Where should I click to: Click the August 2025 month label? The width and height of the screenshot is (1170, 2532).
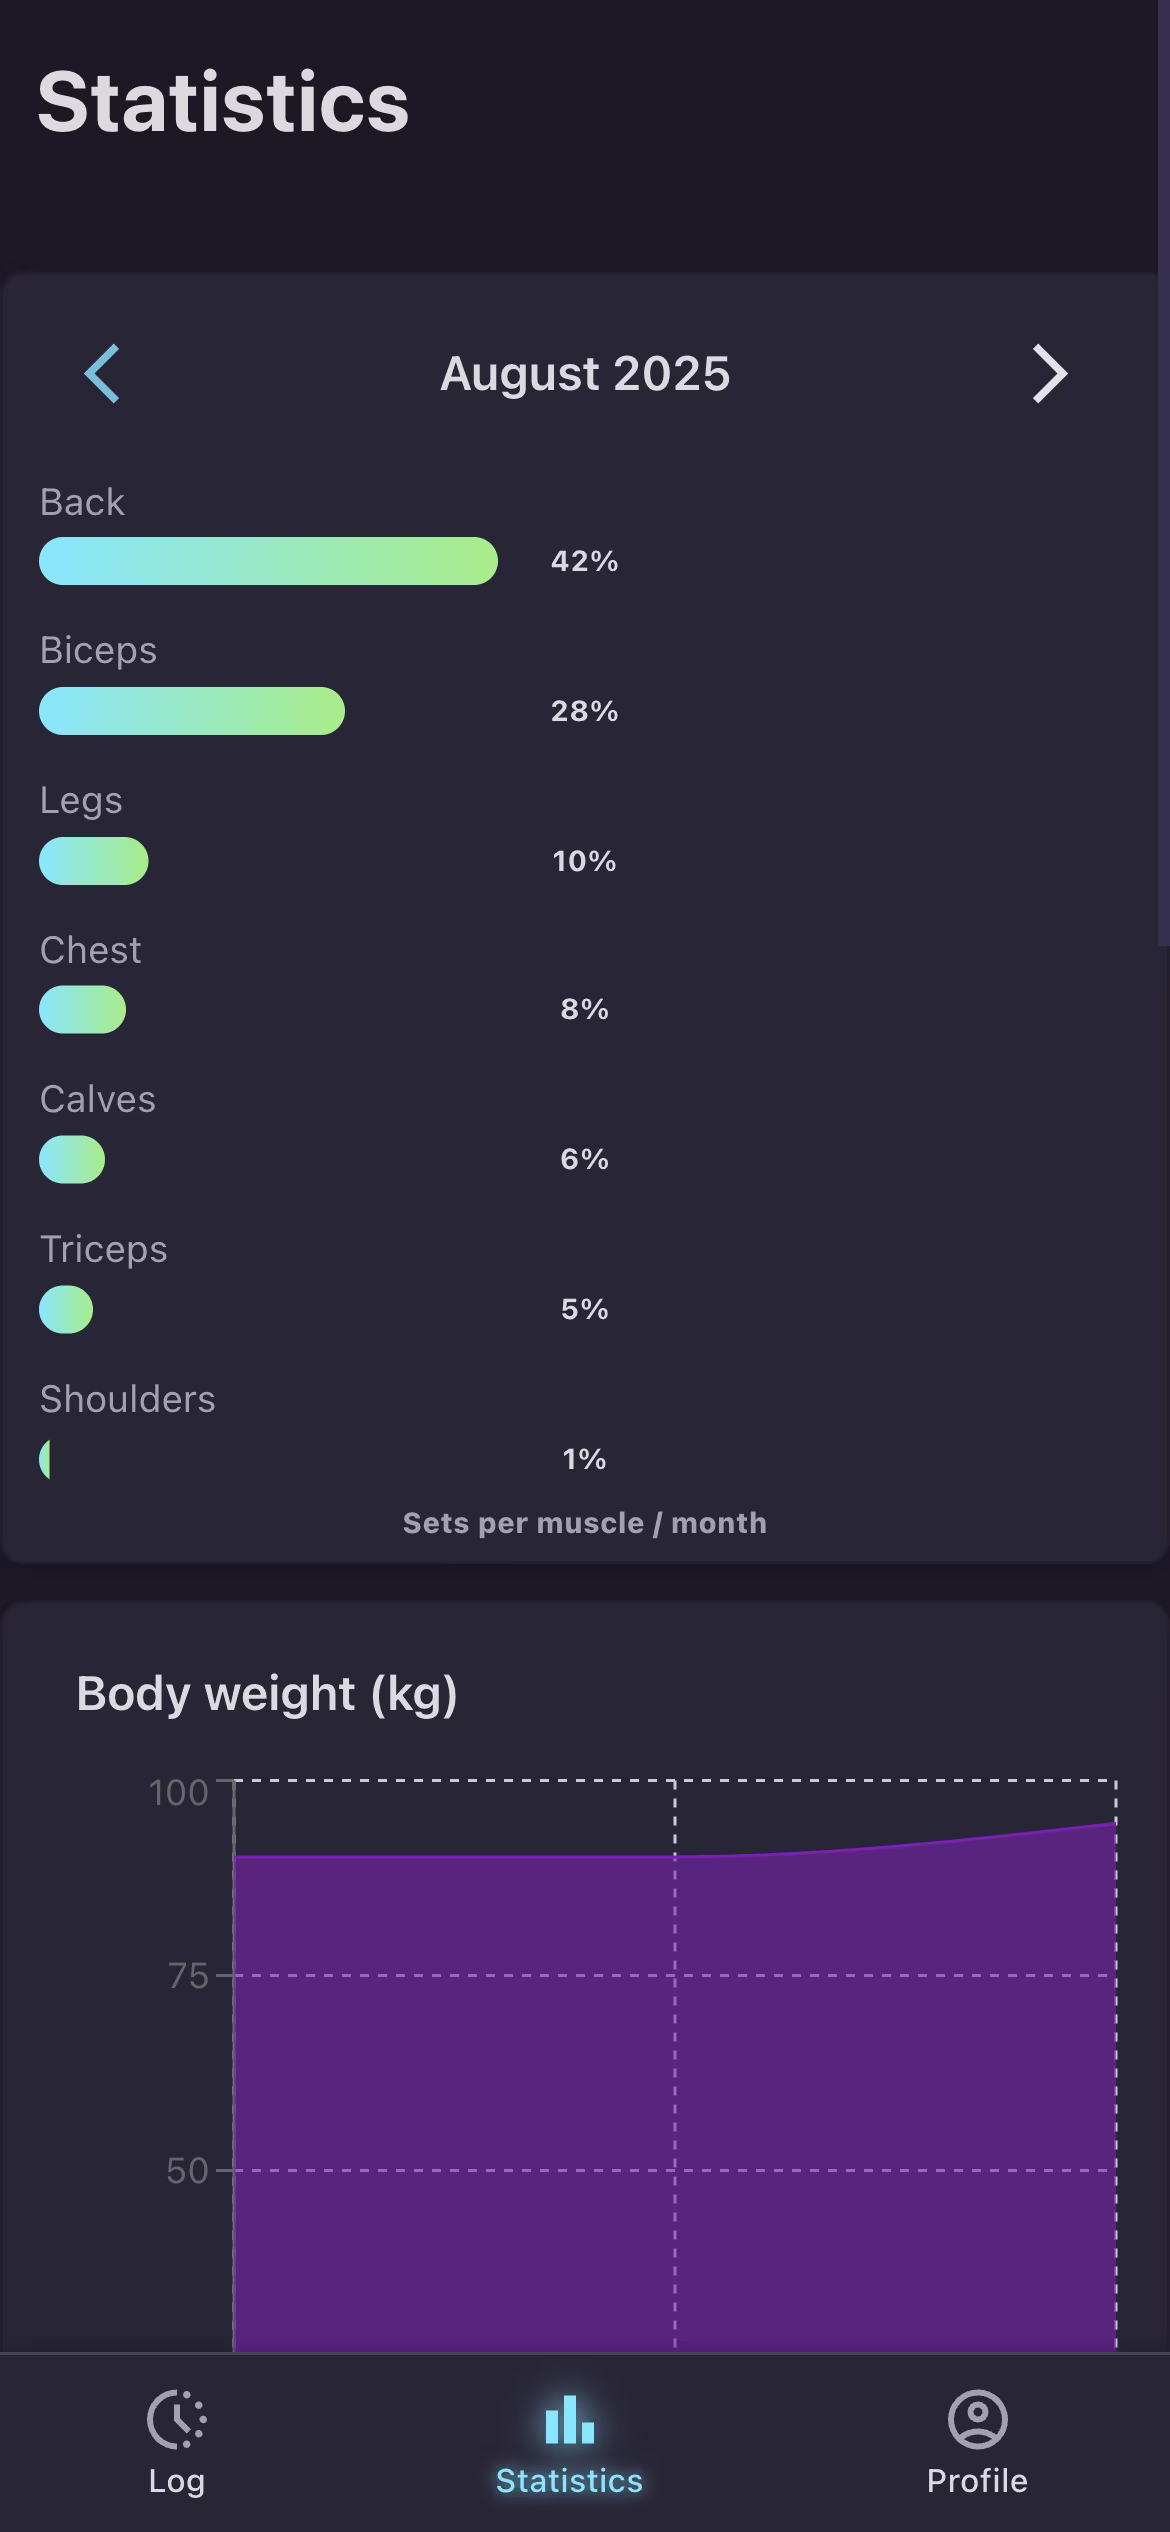tap(585, 374)
